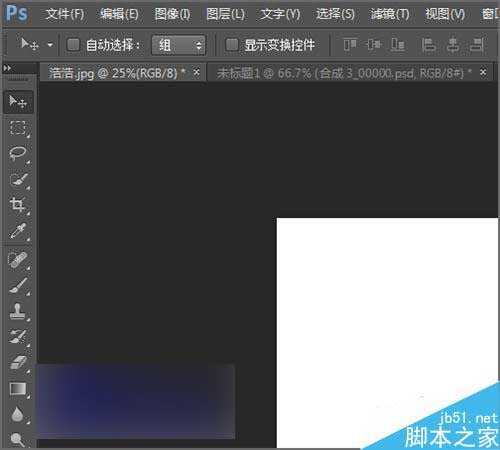Select the Lasso tool
The image size is (500, 450).
(18, 154)
